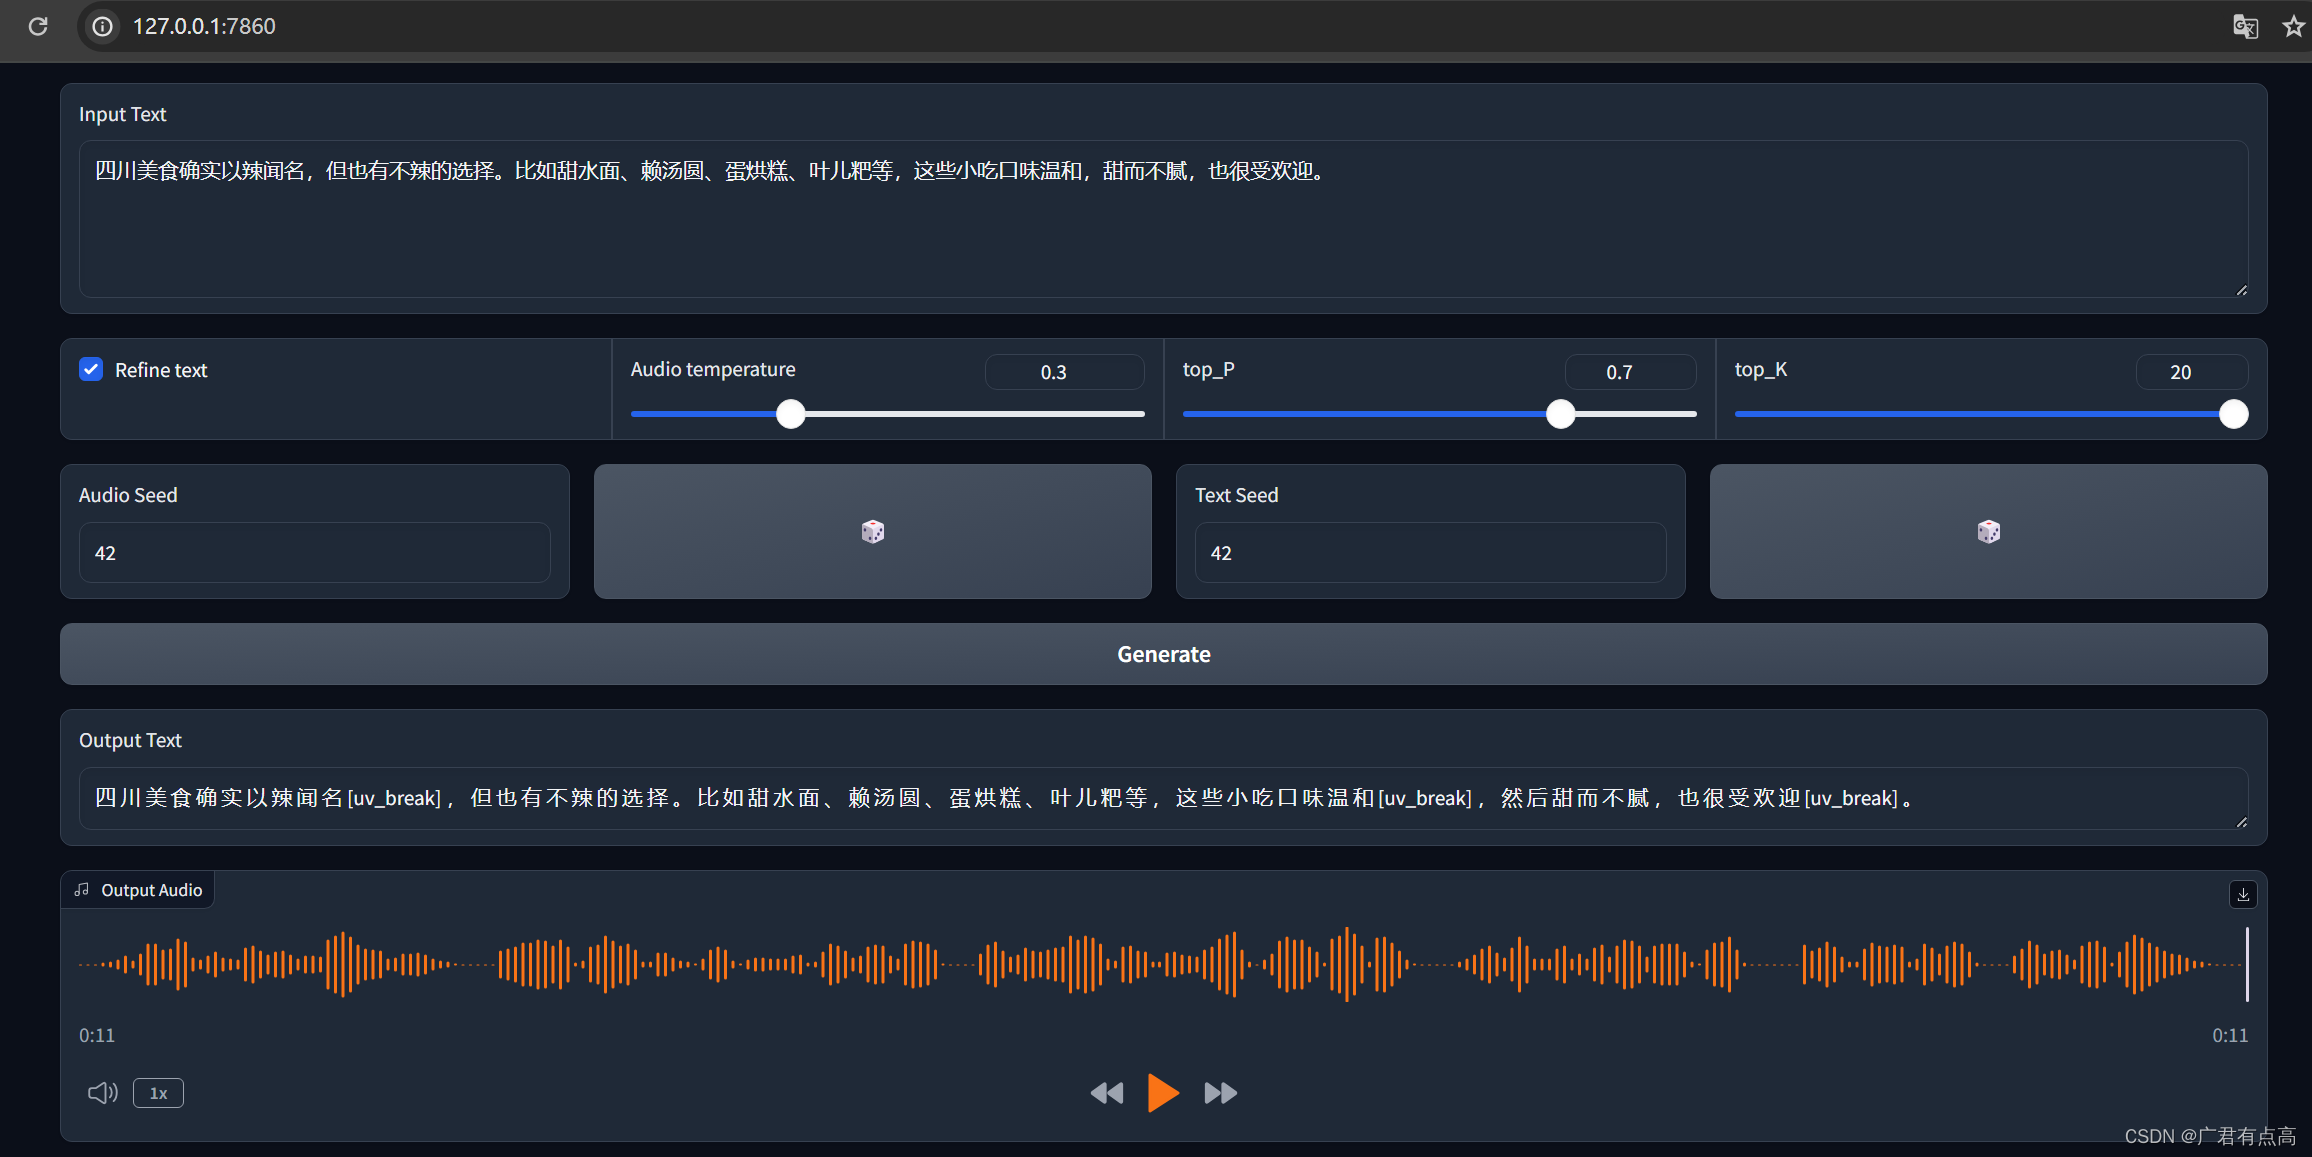Image resolution: width=2312 pixels, height=1157 pixels.
Task: Click the download icon for Output Audio
Action: [x=2237, y=893]
